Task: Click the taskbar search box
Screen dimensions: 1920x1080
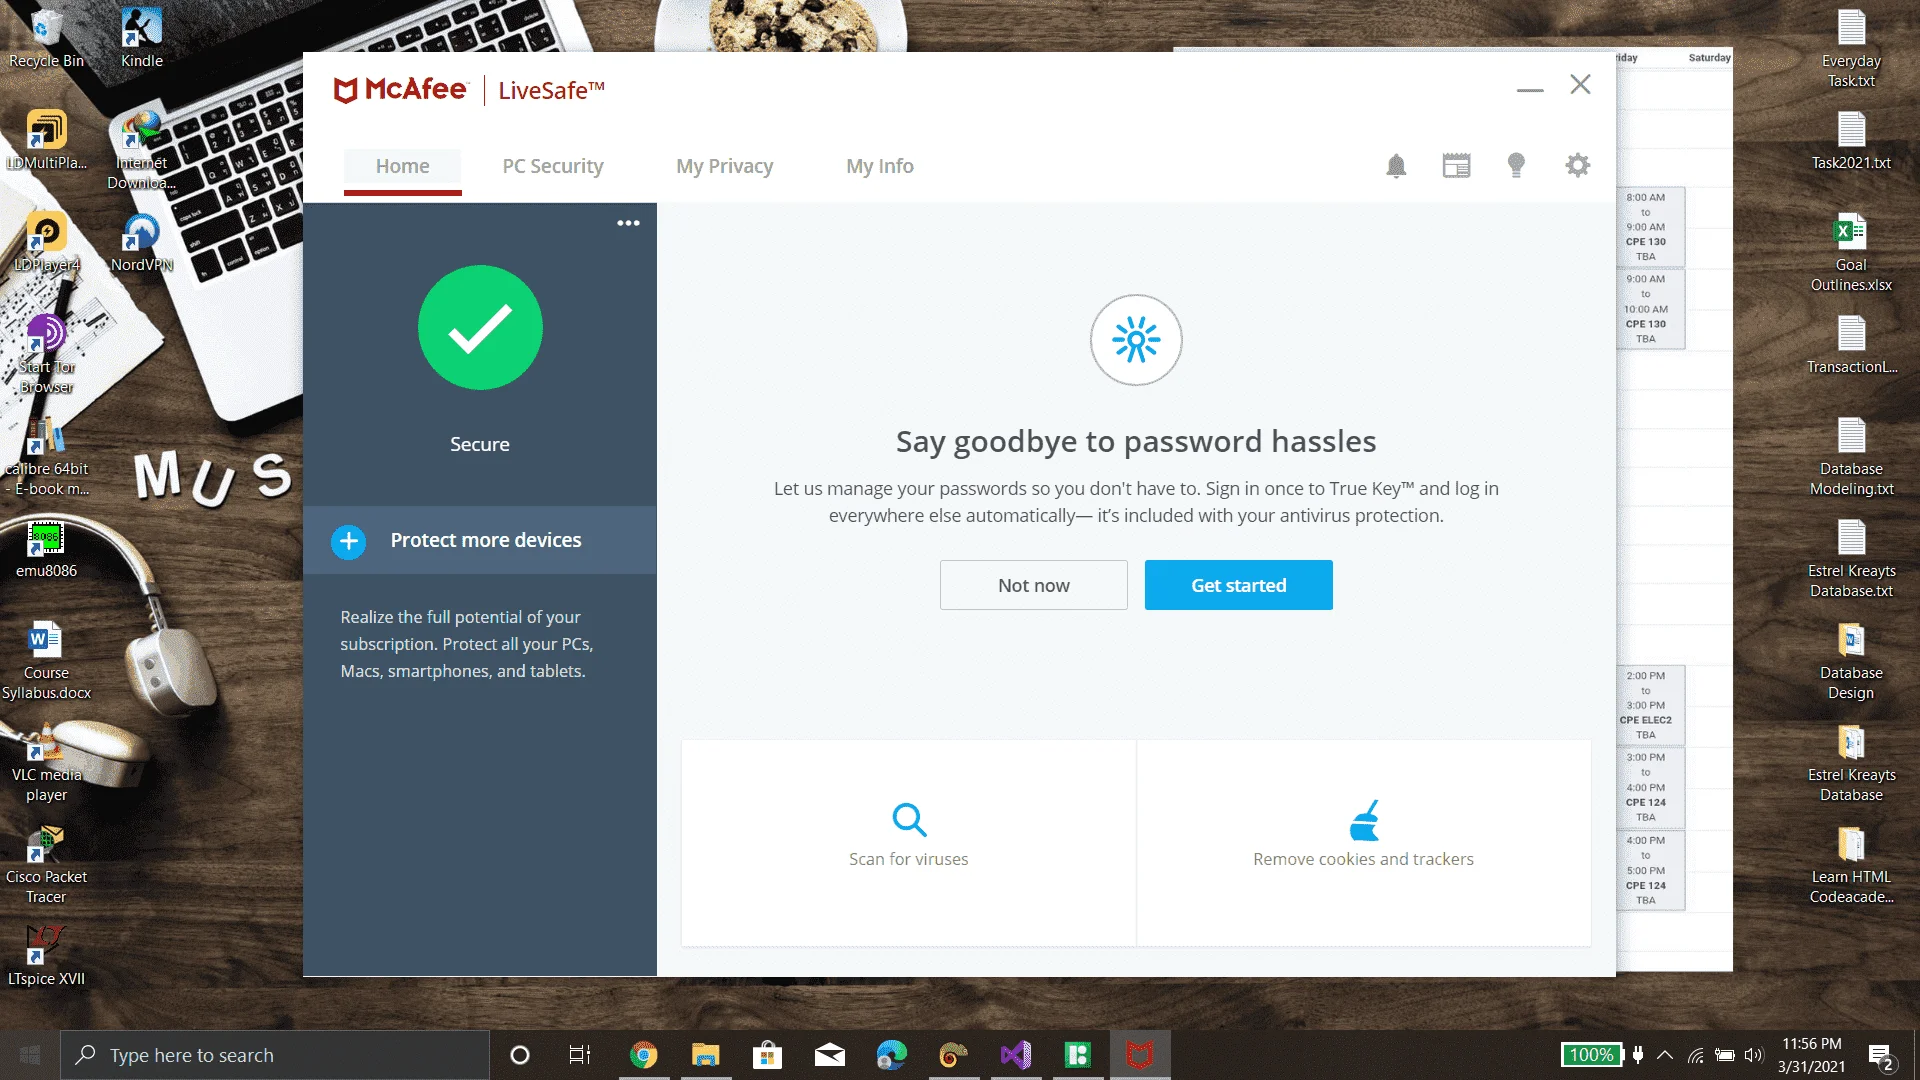Action: coord(275,1055)
